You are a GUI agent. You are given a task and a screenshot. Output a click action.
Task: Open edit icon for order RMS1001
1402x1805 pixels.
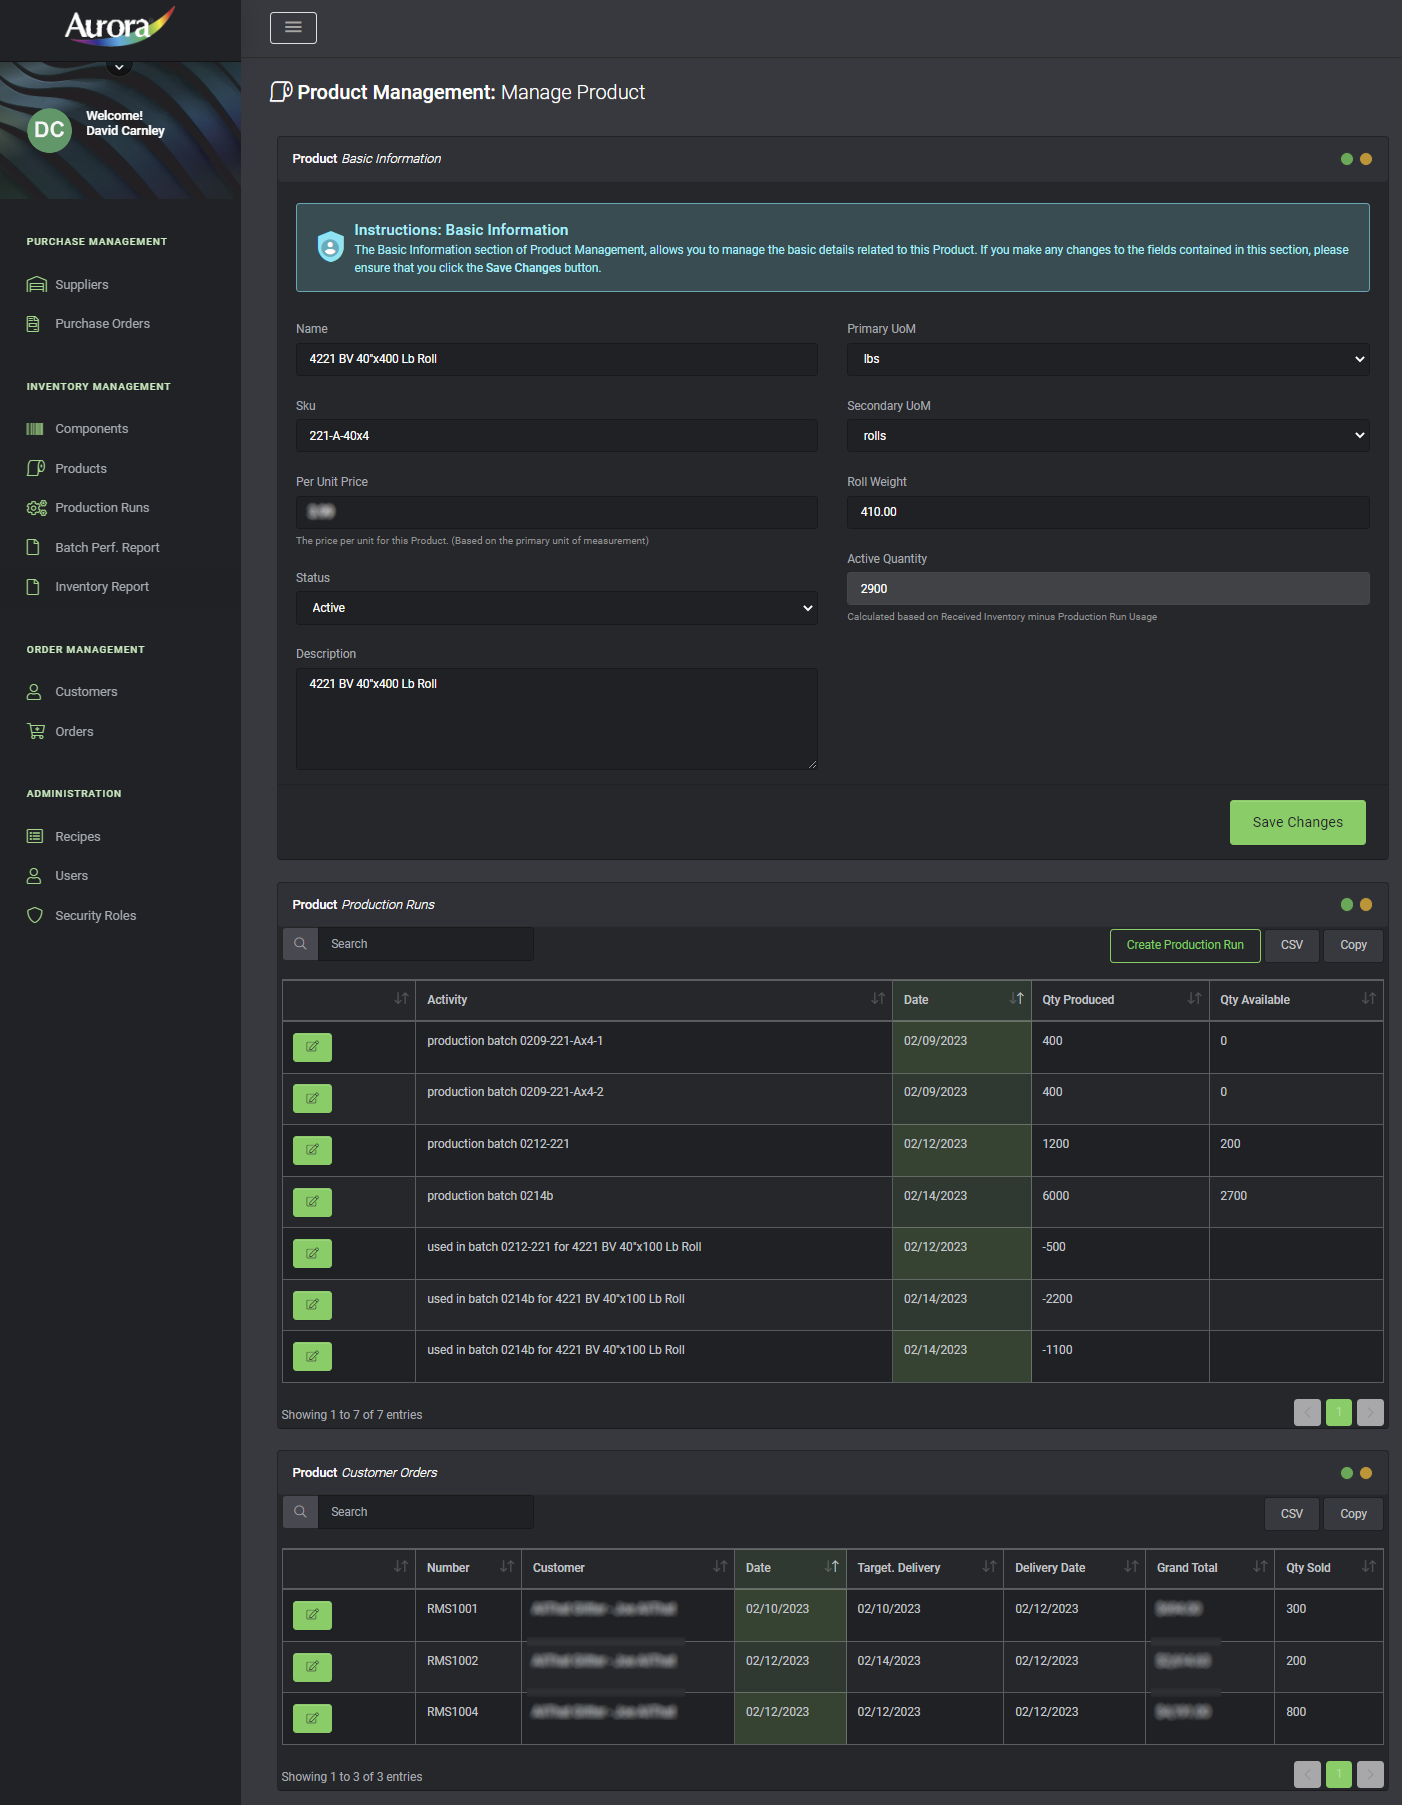(x=312, y=1615)
